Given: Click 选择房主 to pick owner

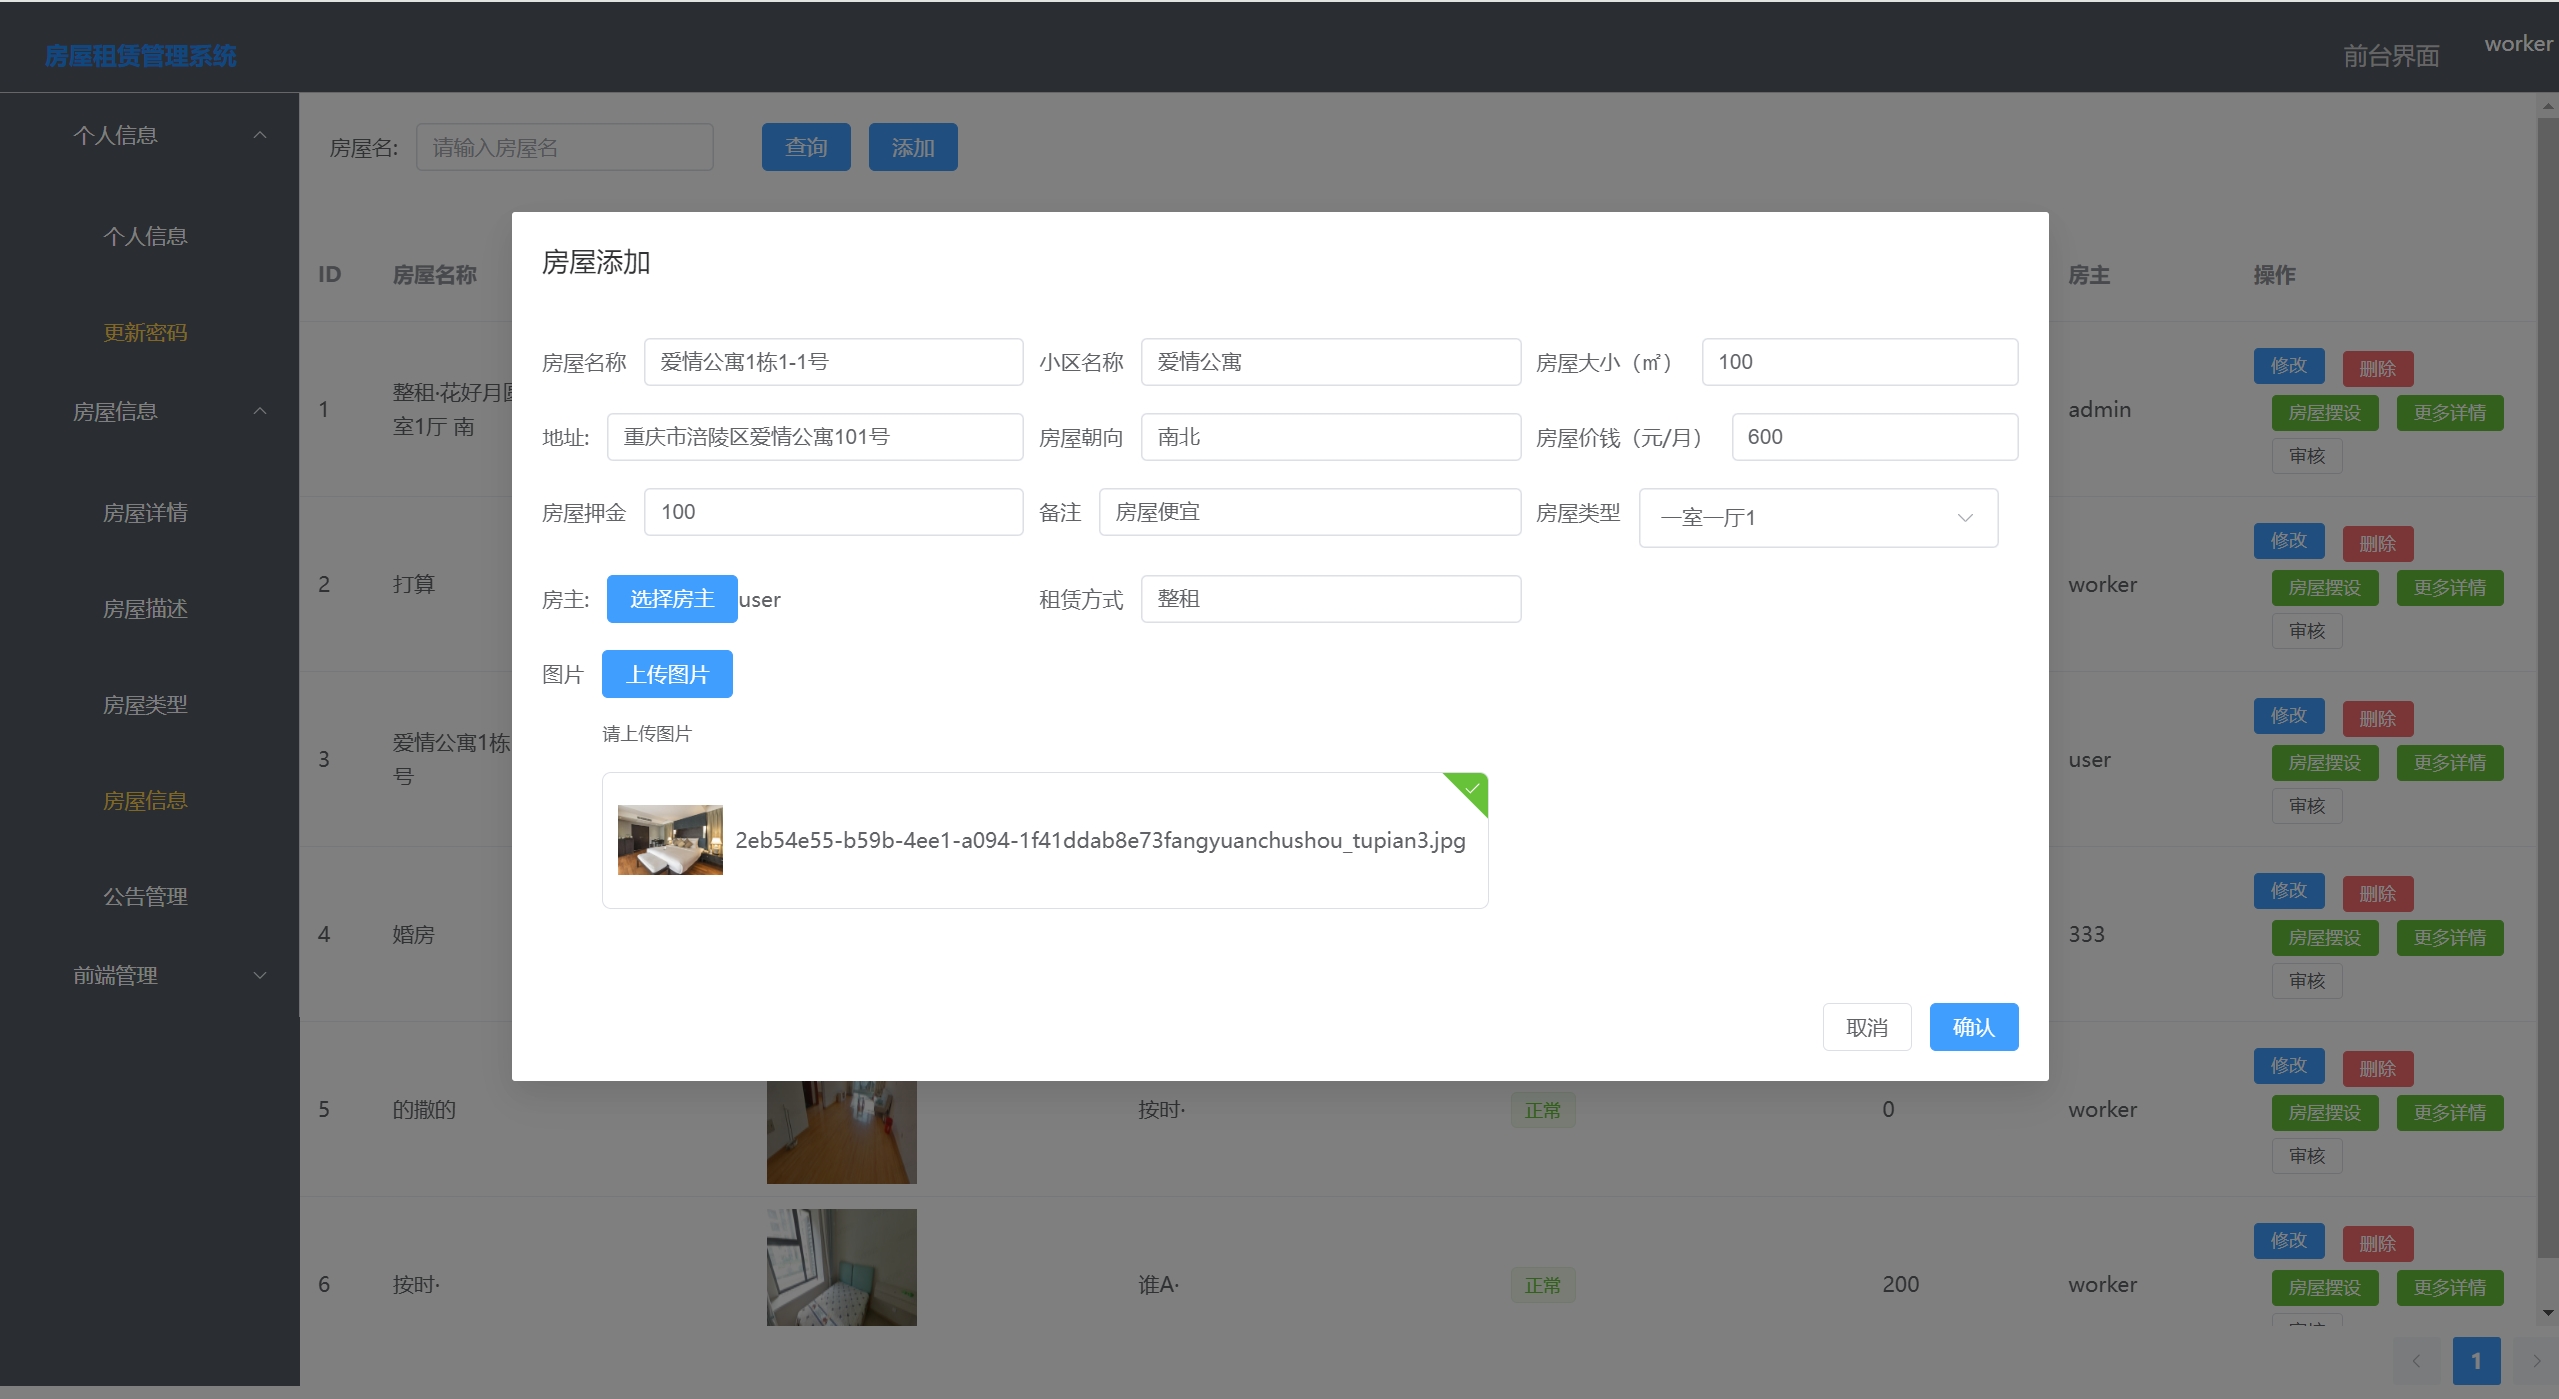Looking at the screenshot, I should tap(671, 599).
